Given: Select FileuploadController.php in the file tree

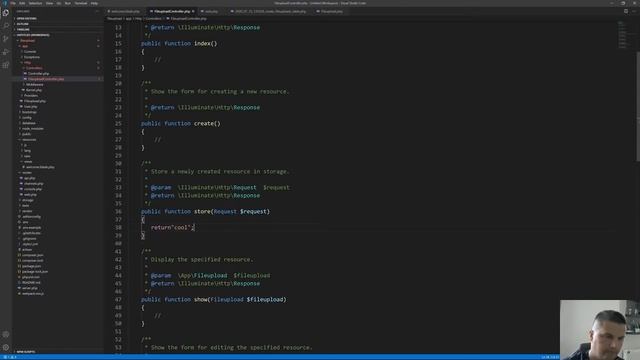Looking at the screenshot, I should (x=46, y=79).
